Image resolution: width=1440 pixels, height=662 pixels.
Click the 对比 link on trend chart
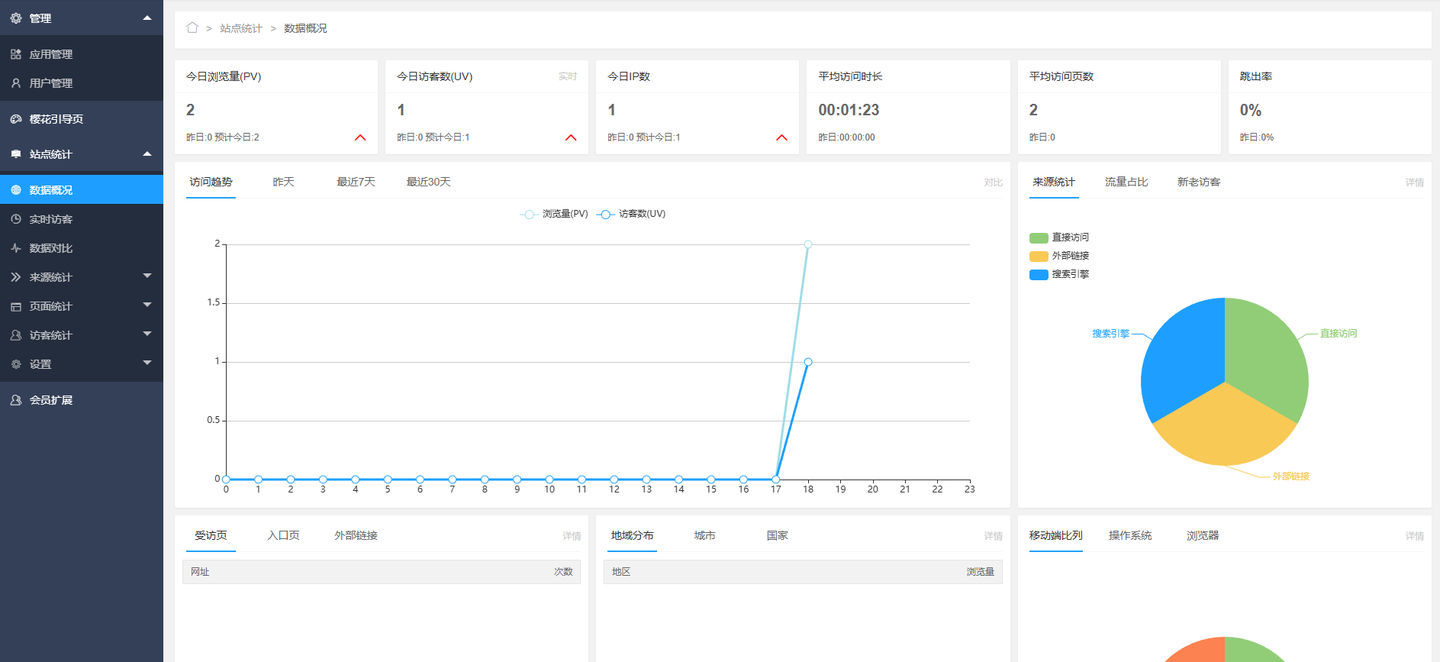click(x=993, y=183)
